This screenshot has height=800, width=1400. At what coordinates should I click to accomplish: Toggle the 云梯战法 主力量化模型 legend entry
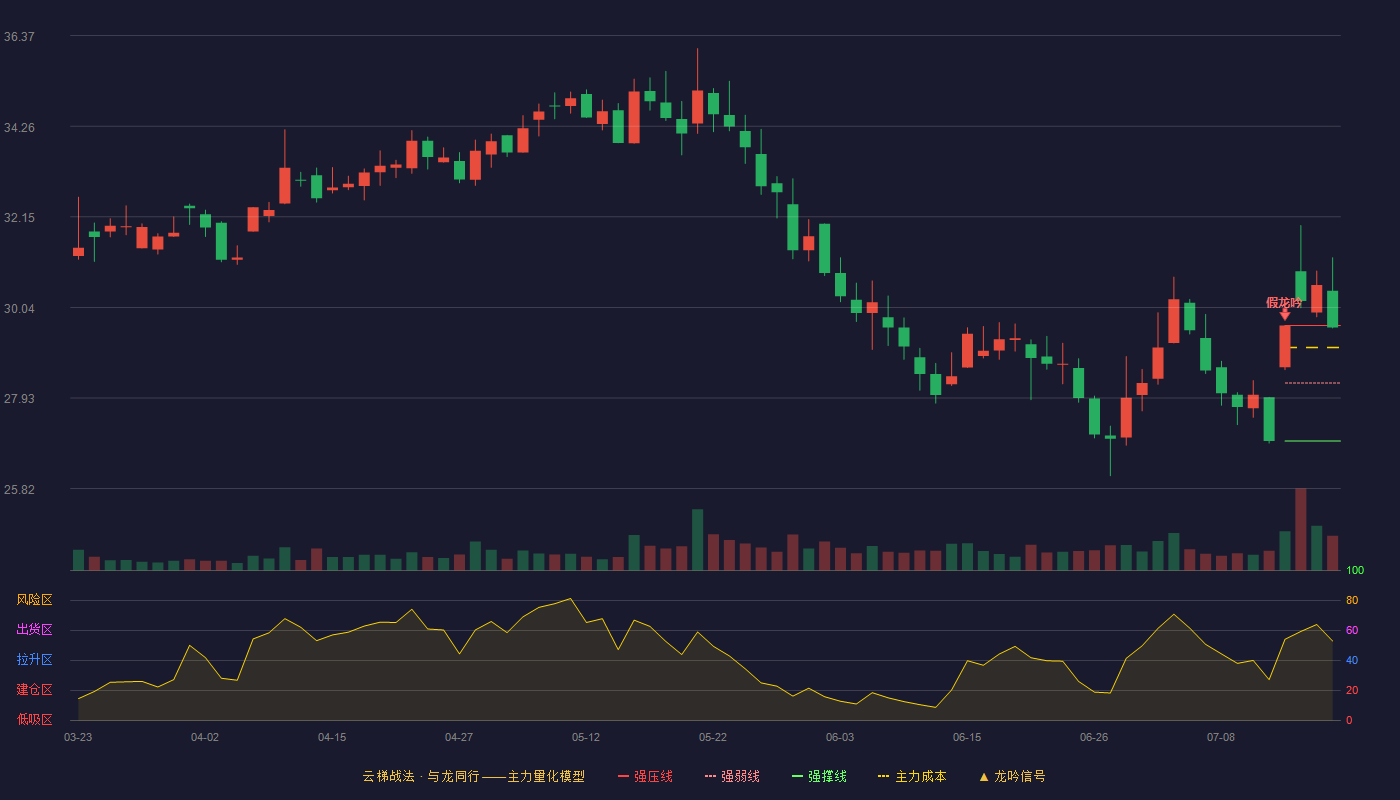point(473,776)
